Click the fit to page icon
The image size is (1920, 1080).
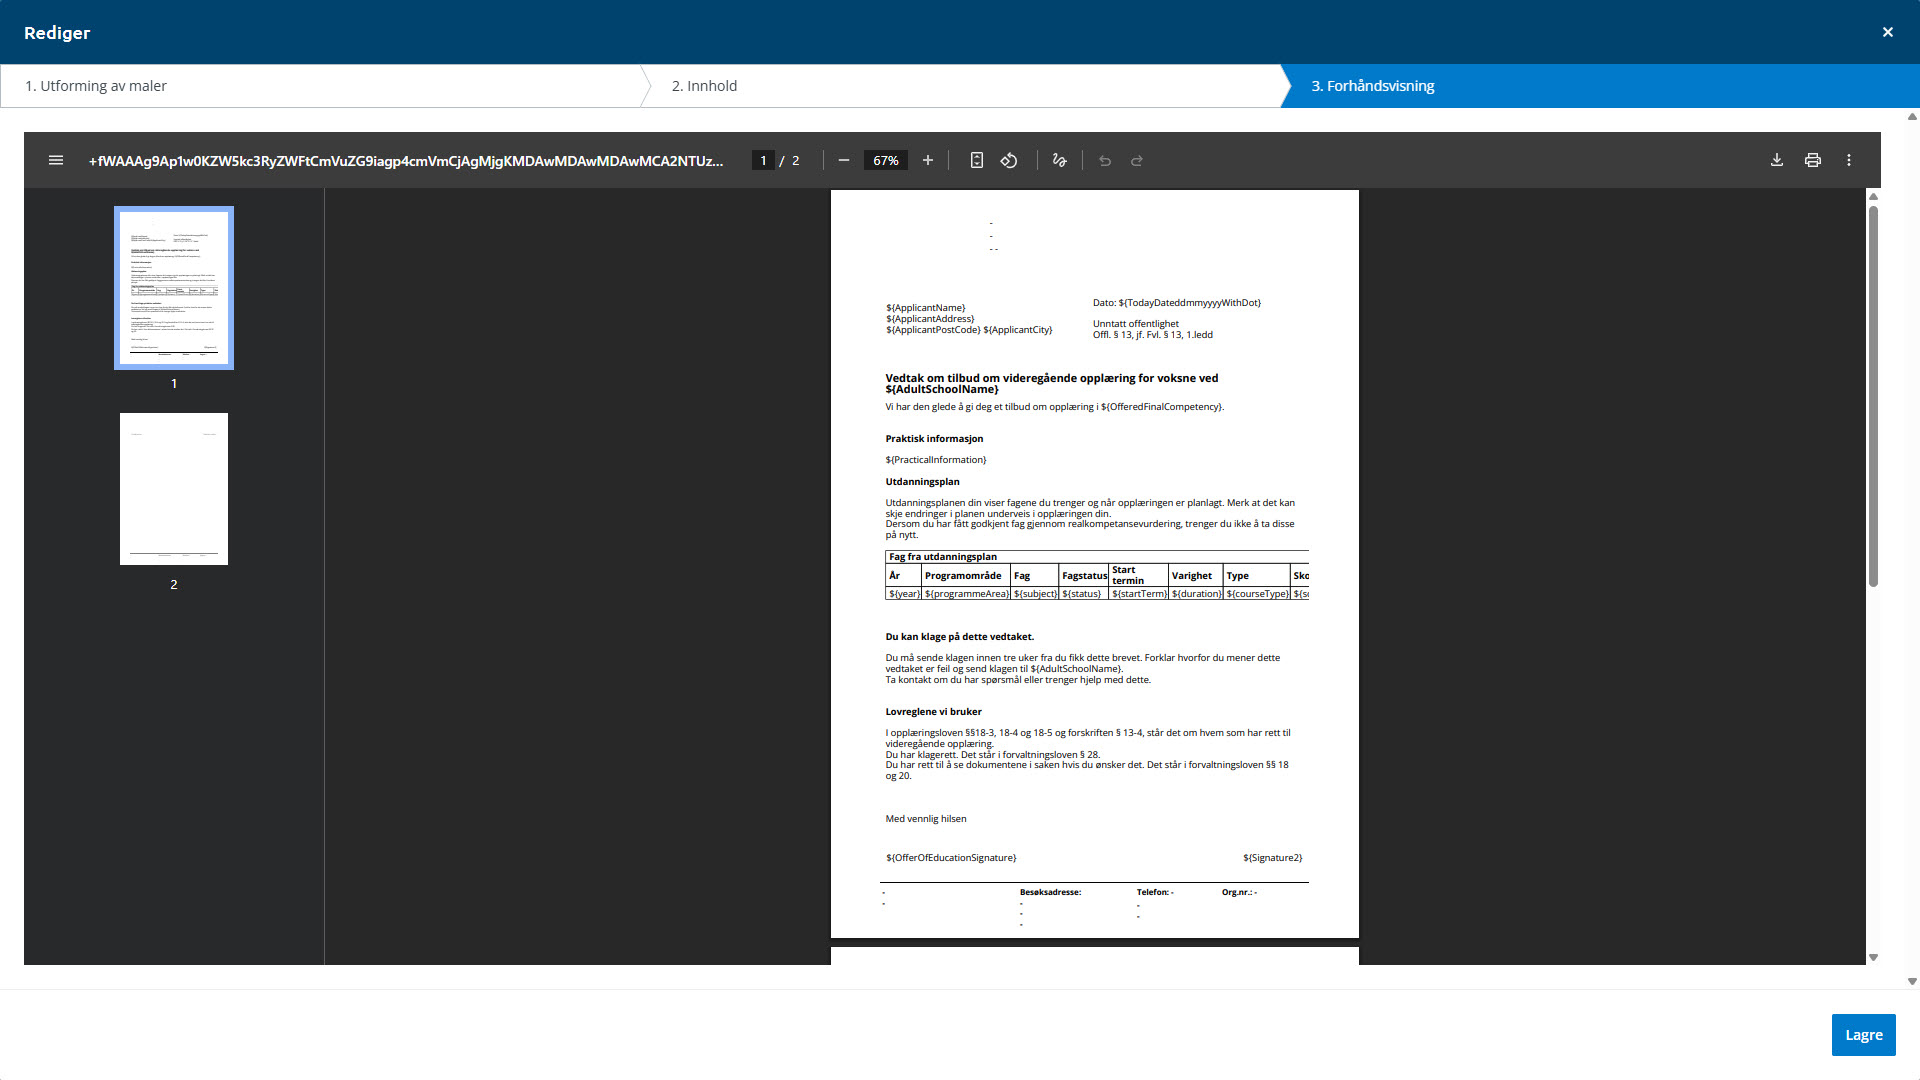tap(977, 160)
